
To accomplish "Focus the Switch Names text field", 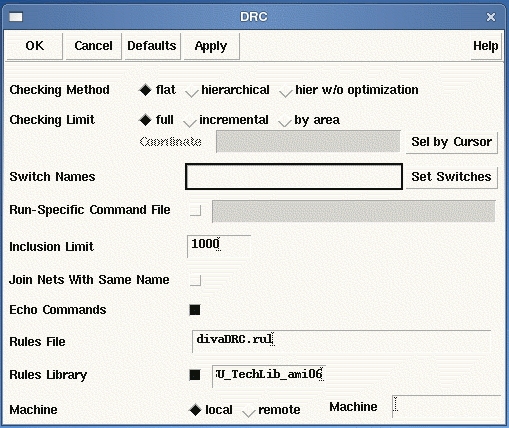I will [294, 177].
